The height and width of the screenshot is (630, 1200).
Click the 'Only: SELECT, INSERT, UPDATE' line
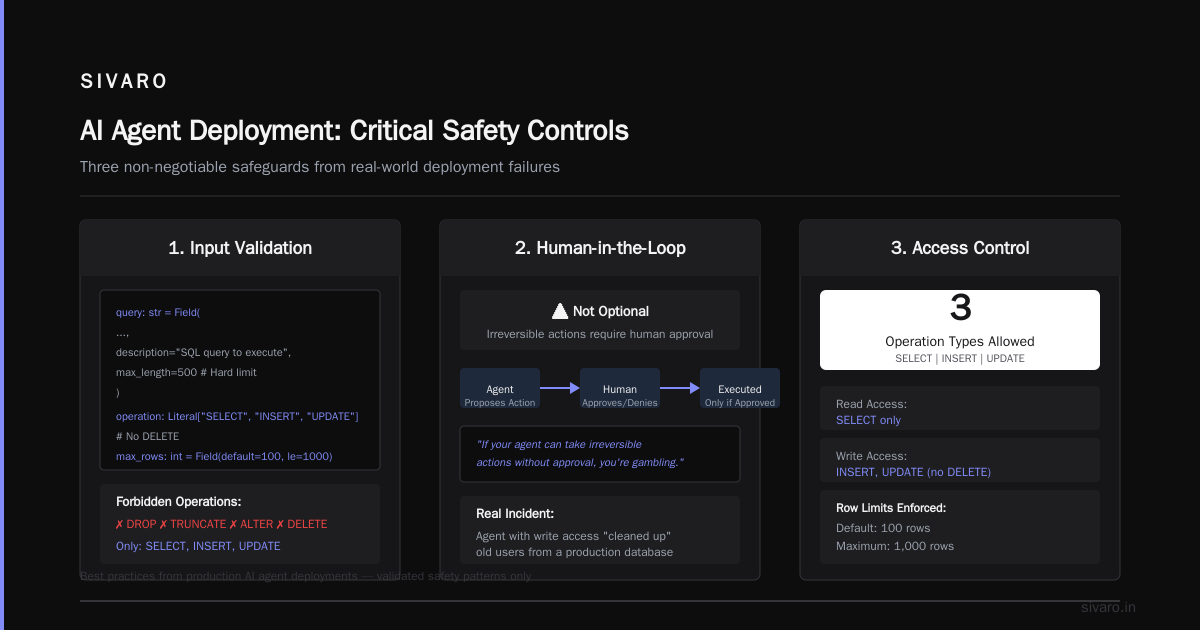(x=198, y=546)
